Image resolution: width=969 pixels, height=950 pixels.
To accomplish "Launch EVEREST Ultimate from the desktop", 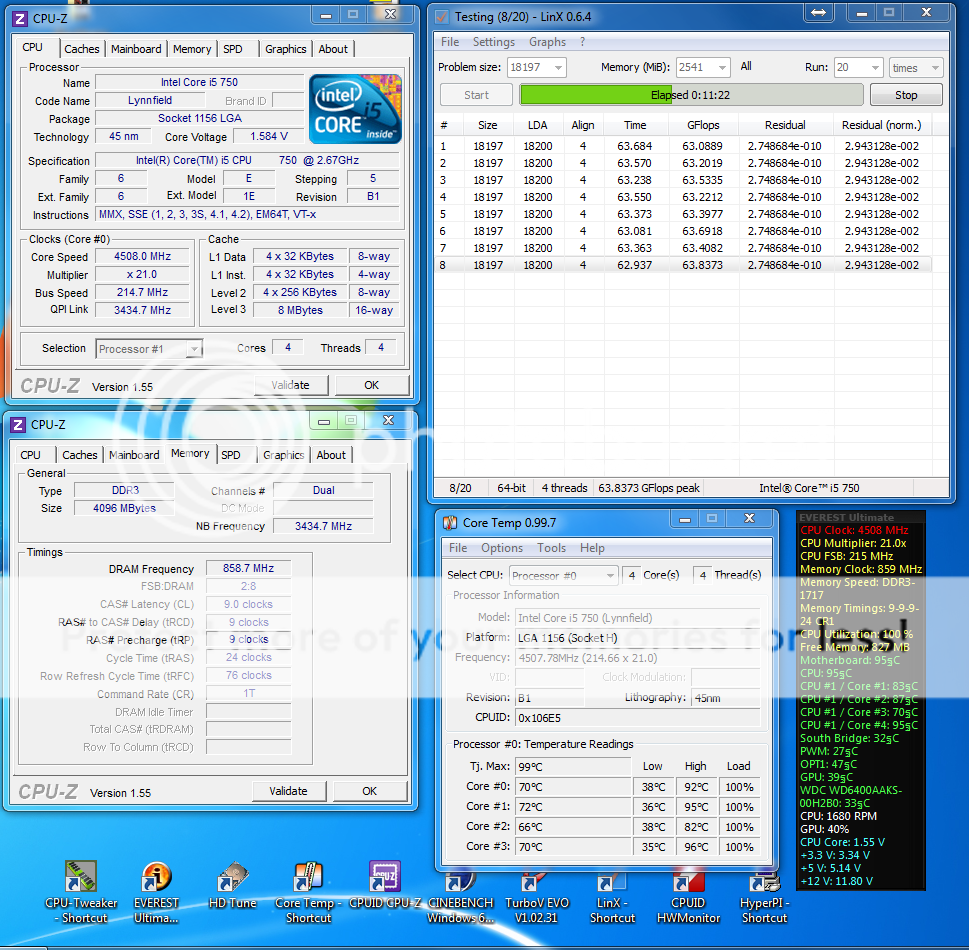I will (156, 882).
